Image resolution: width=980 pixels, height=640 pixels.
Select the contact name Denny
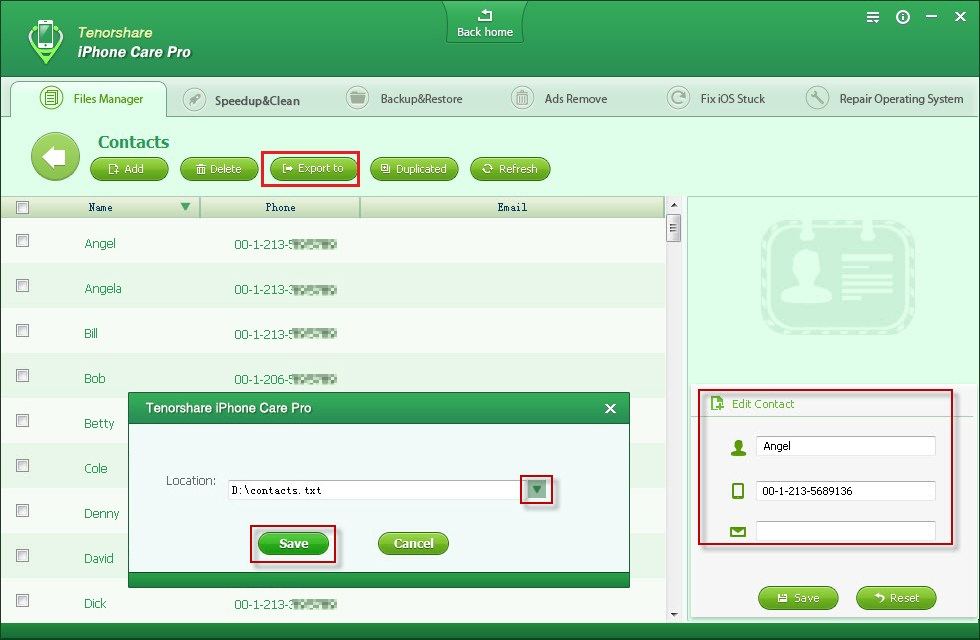tap(102, 514)
